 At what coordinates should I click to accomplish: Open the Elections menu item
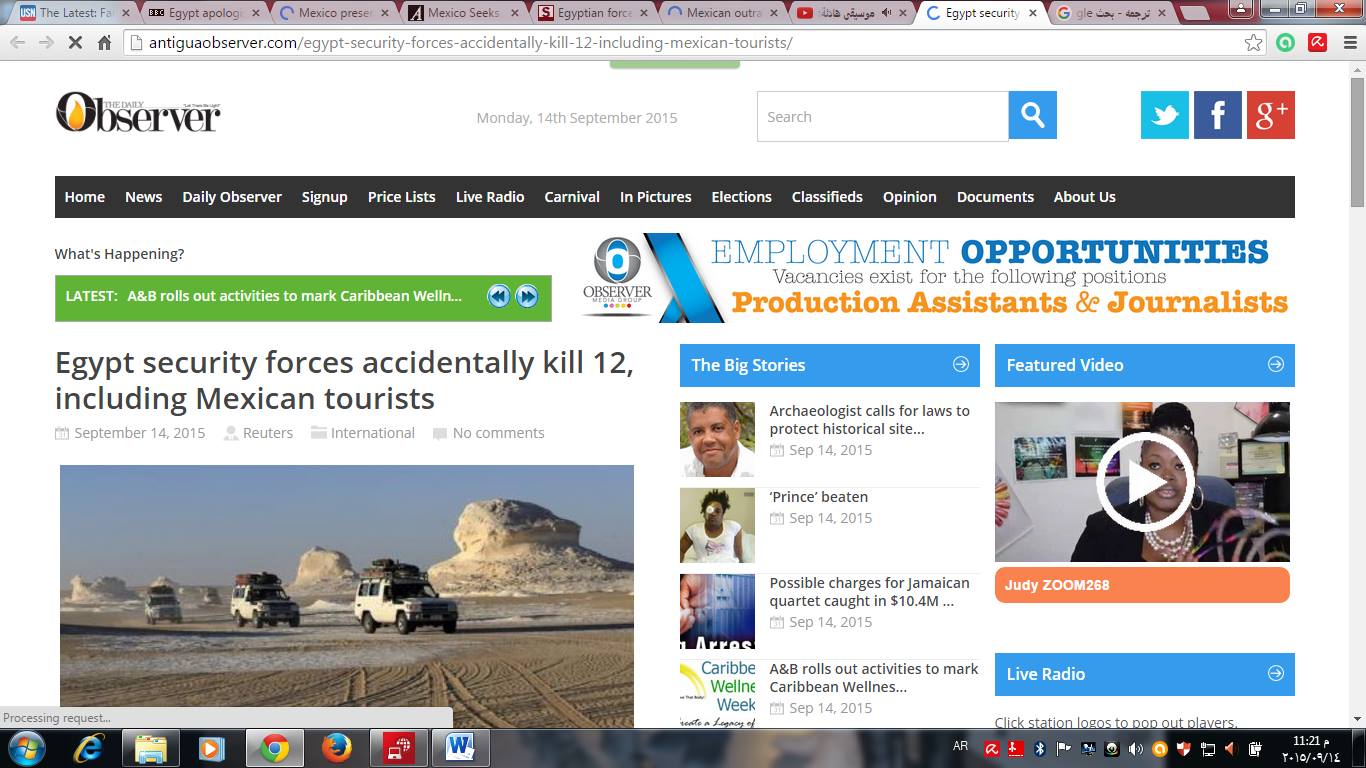coord(741,197)
